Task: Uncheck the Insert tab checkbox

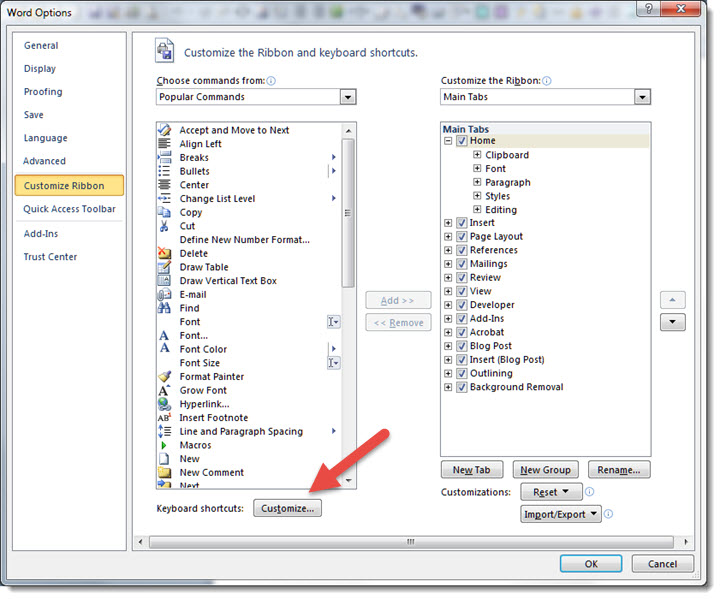Action: click(x=461, y=223)
